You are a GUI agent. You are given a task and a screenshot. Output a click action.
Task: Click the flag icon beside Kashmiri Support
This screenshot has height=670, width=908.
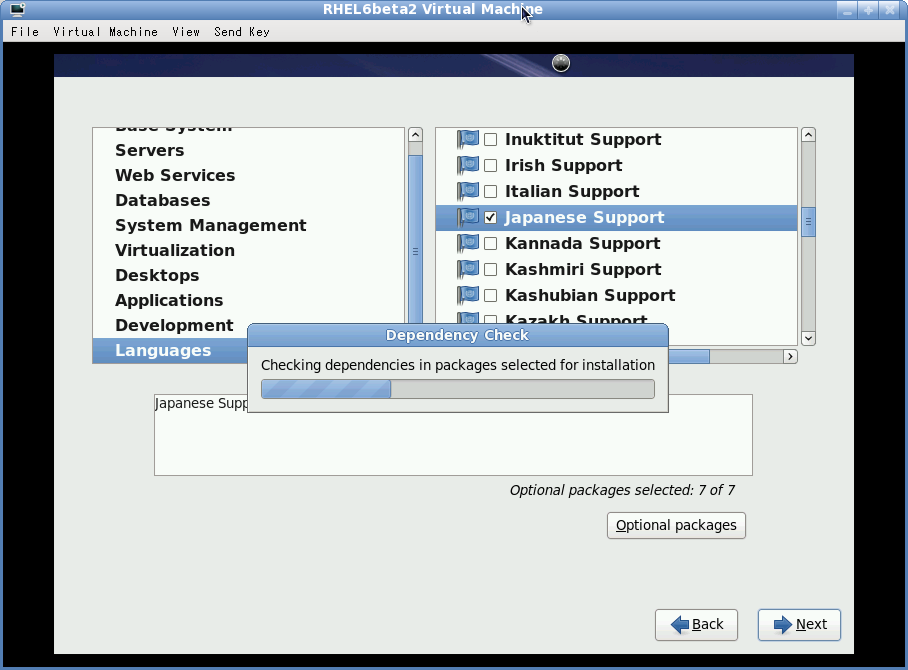pyautogui.click(x=468, y=270)
